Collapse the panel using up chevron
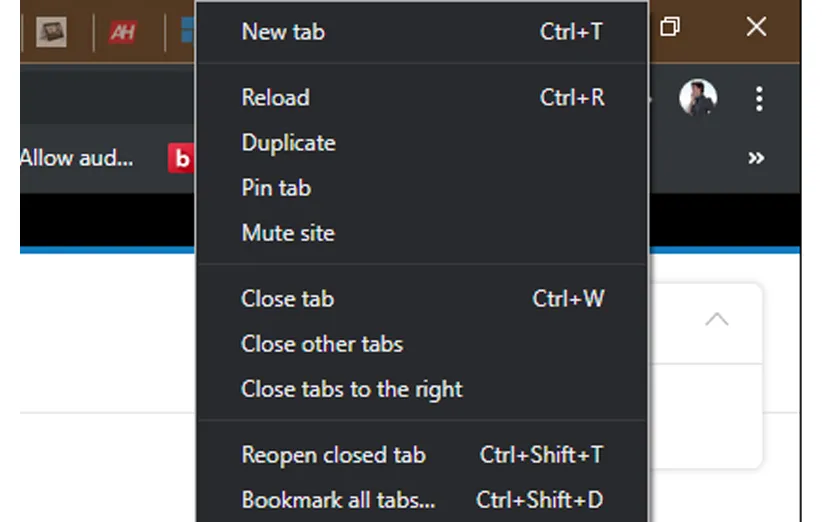 (716, 320)
